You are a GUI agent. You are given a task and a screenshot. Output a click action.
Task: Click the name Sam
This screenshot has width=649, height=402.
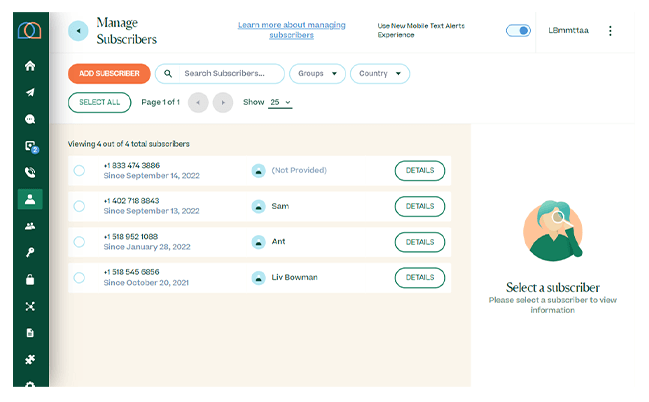click(280, 206)
